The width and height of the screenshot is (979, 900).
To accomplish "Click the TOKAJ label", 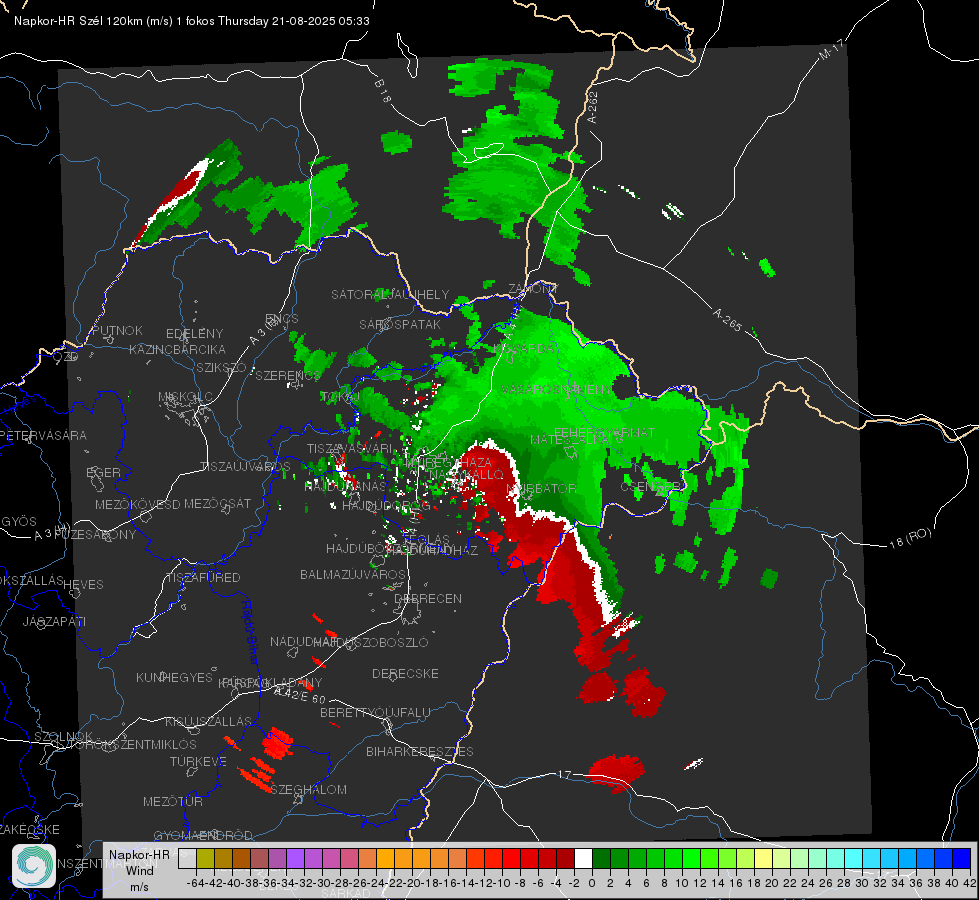I will (x=340, y=397).
